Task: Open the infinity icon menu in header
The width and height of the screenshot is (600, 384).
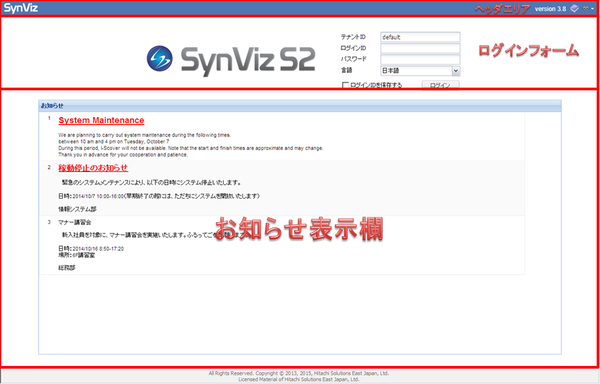Action: pyautogui.click(x=588, y=8)
